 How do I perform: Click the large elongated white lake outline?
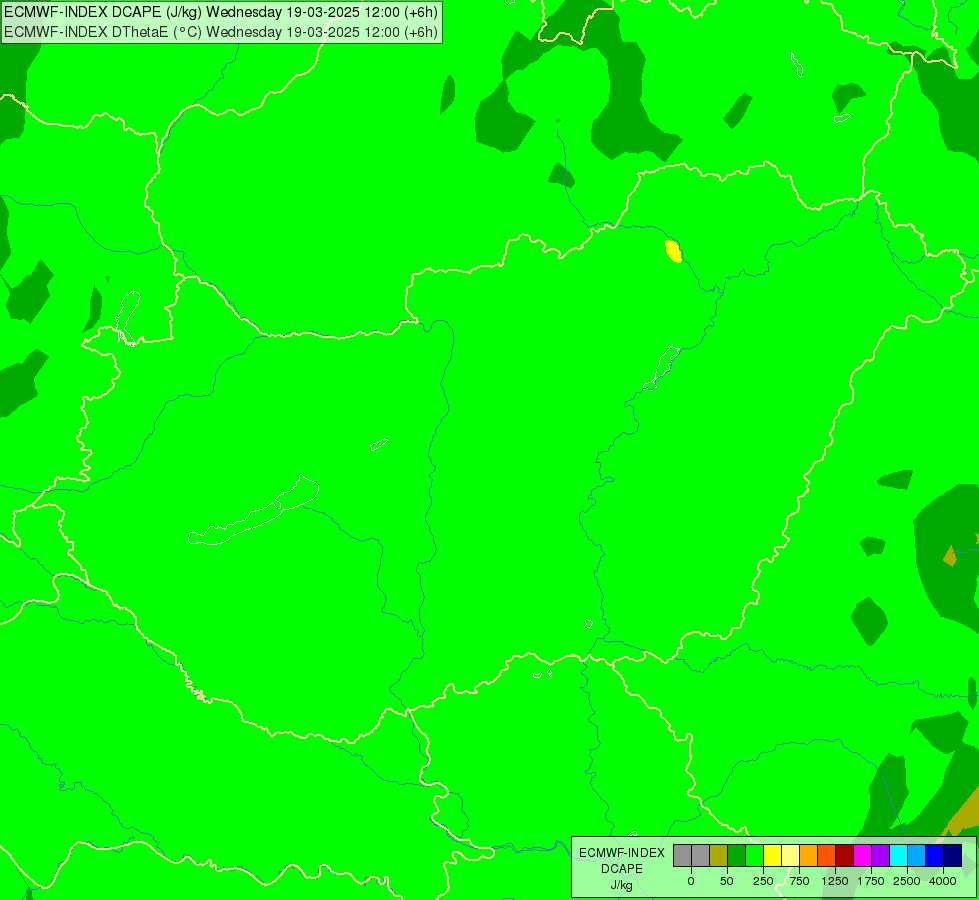tap(254, 510)
